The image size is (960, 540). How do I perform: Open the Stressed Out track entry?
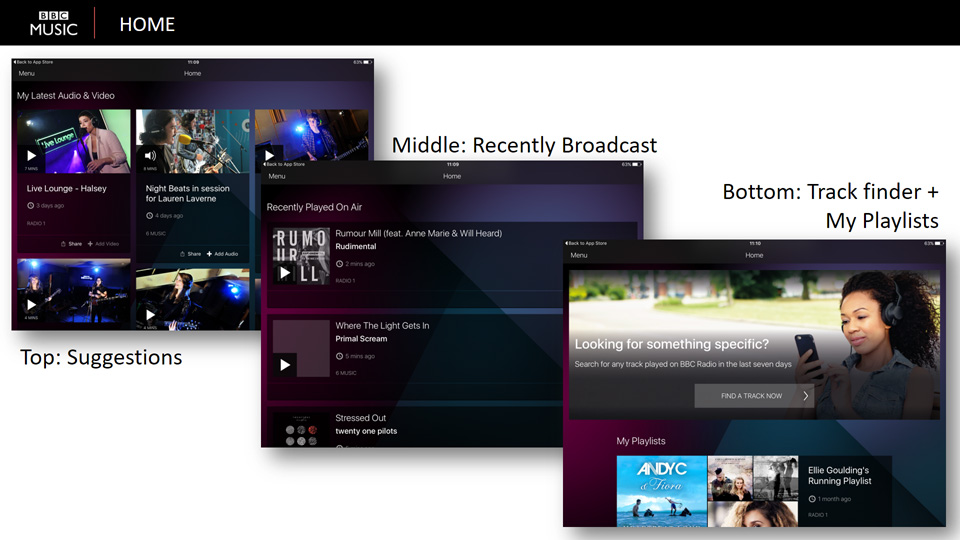click(361, 418)
